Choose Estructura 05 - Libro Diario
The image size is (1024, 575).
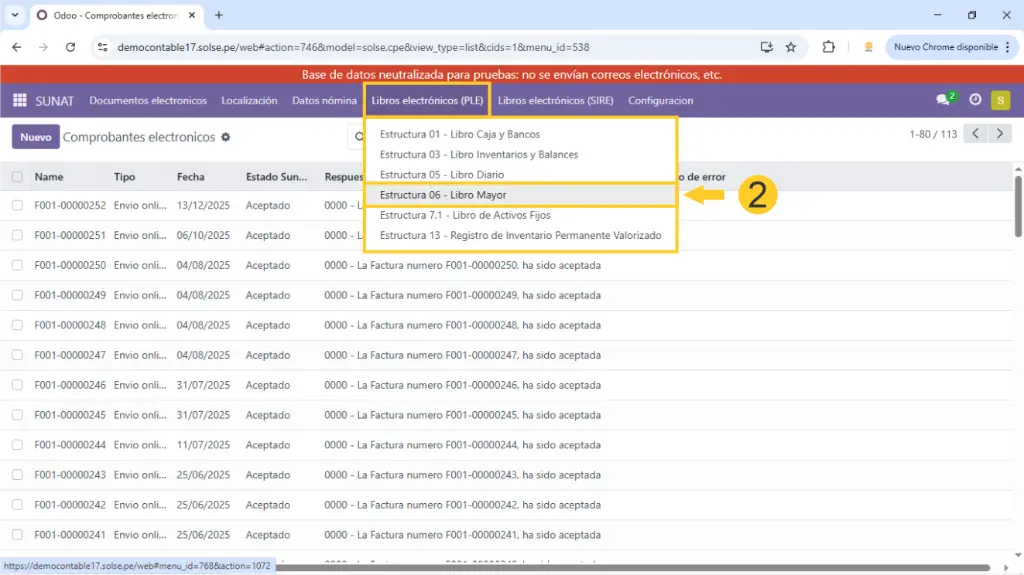tap(441, 175)
